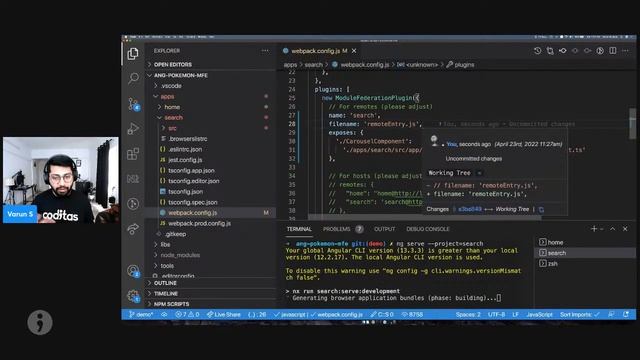Expand the OPEN EDITORS section
The image size is (640, 360).
point(211,64)
